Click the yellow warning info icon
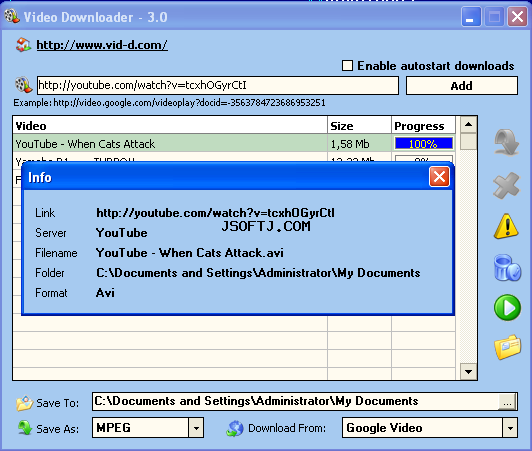This screenshot has height=451, width=532. [506, 226]
